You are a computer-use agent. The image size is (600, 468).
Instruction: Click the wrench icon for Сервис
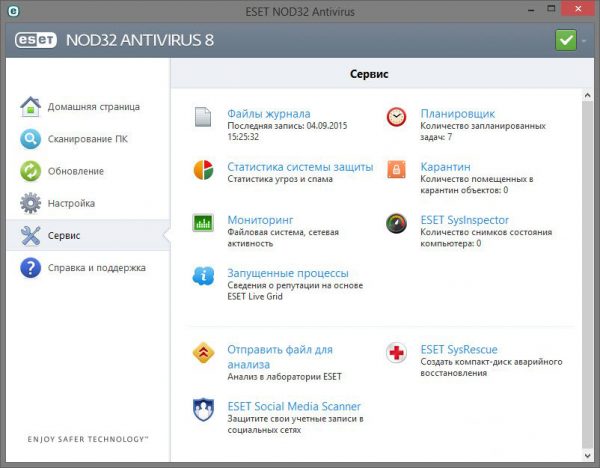[x=31, y=235]
